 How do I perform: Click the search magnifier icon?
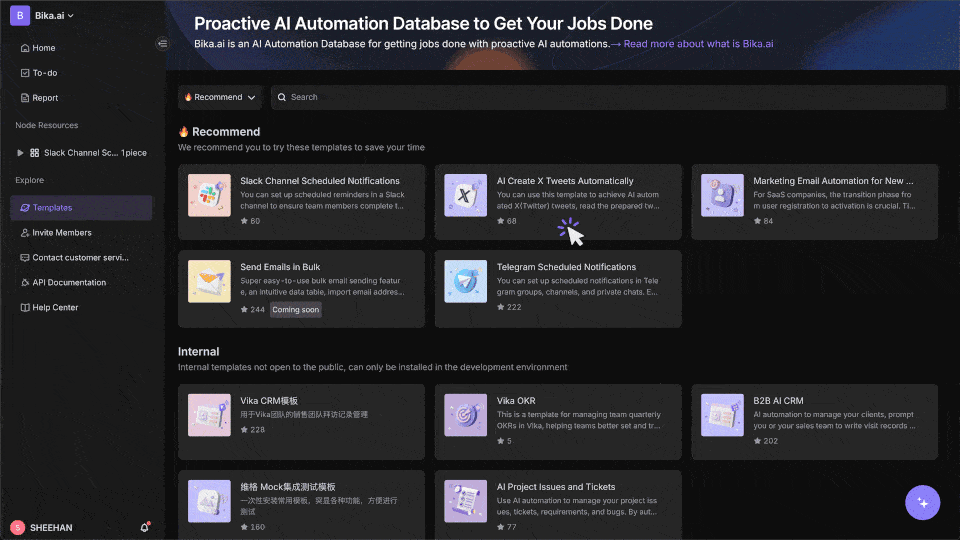tap(282, 97)
